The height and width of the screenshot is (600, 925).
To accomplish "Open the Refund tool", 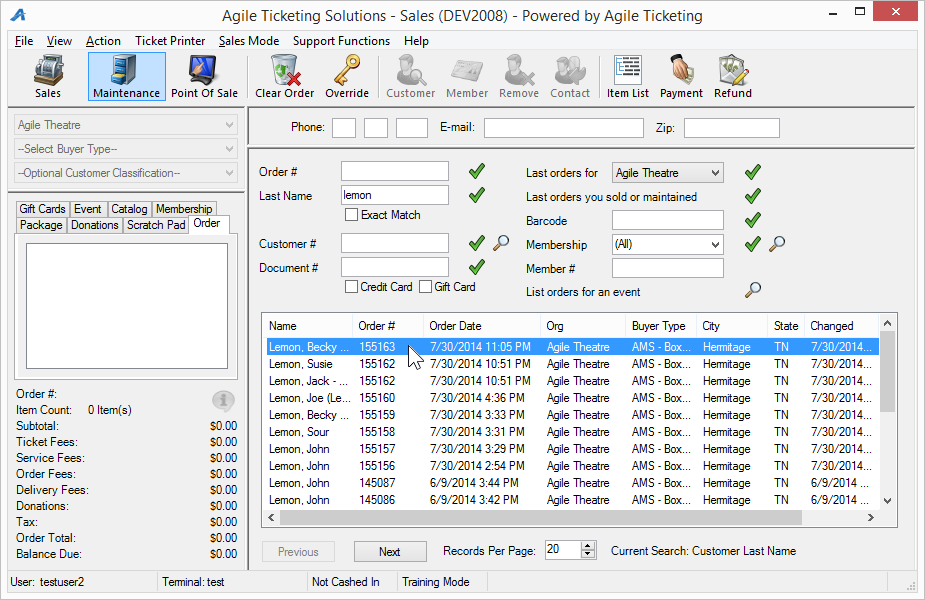I will click(733, 77).
